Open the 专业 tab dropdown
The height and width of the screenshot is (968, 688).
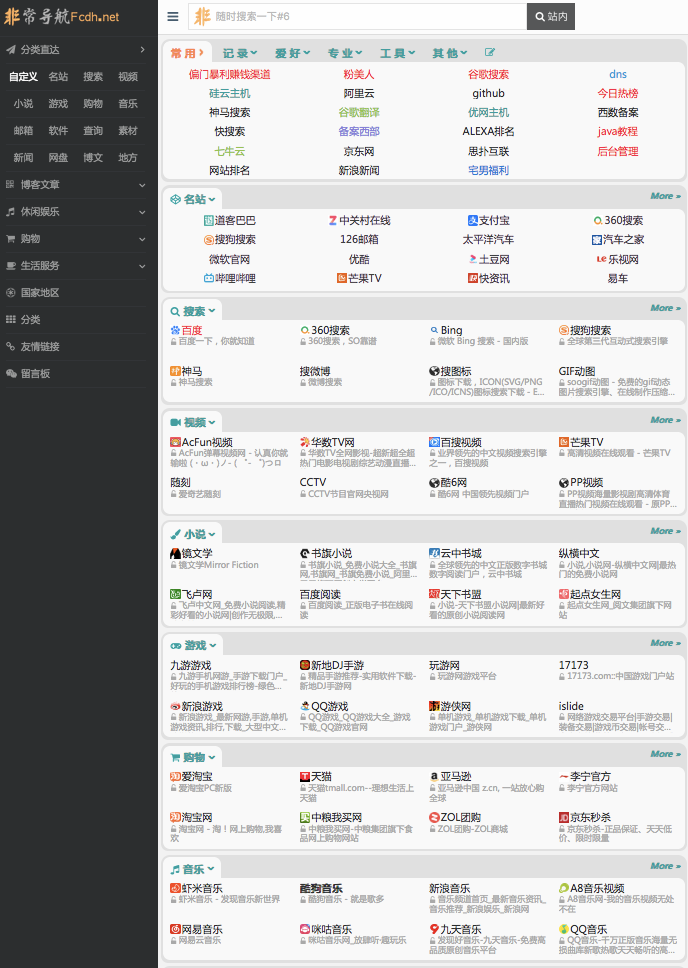345,53
